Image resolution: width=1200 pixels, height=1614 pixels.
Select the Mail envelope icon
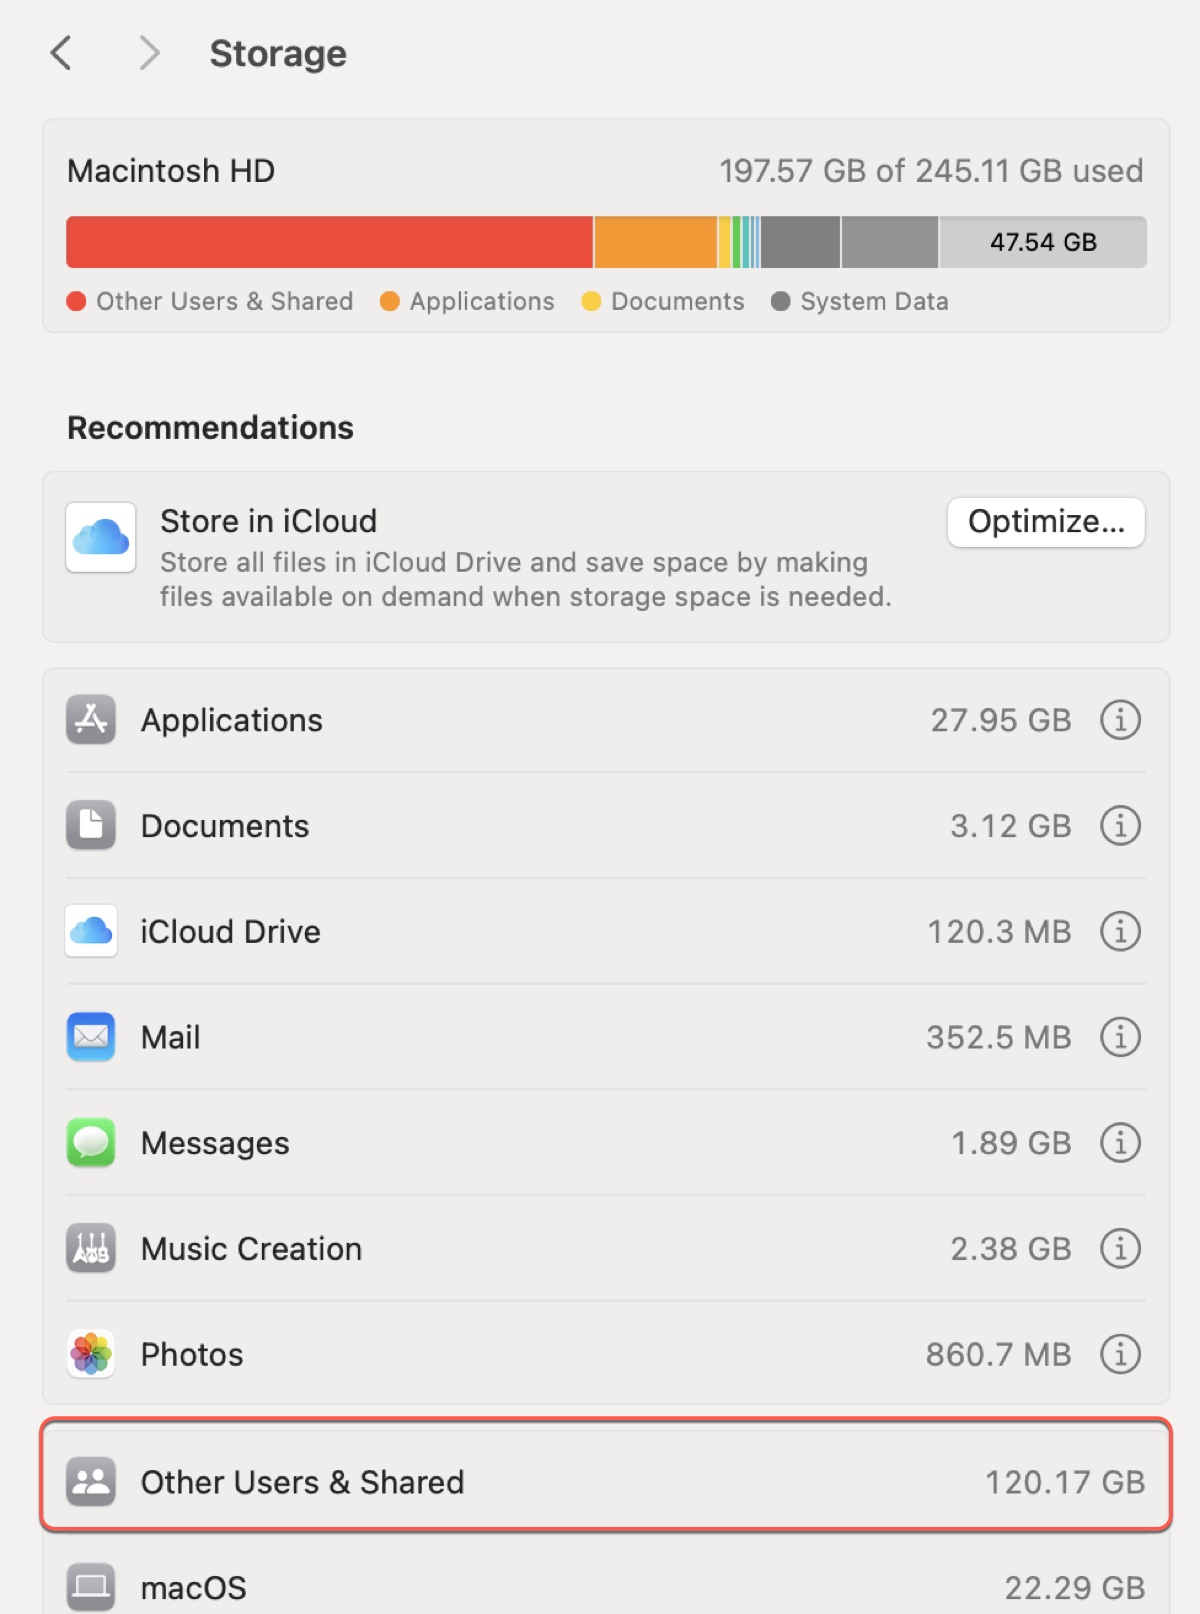click(91, 1037)
